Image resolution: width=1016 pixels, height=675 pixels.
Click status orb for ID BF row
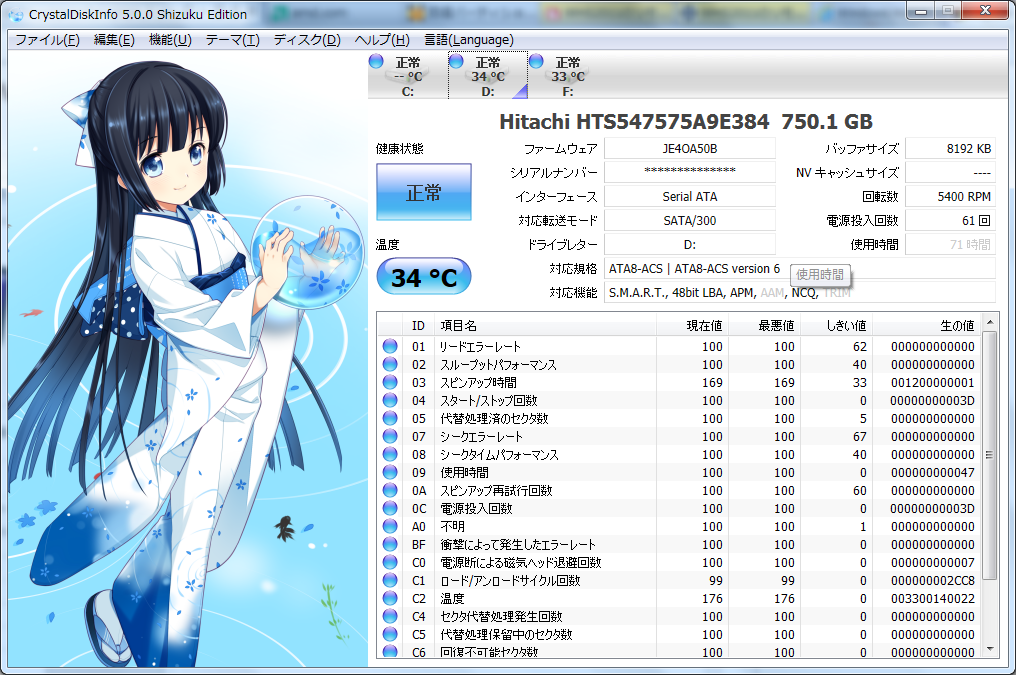click(390, 545)
